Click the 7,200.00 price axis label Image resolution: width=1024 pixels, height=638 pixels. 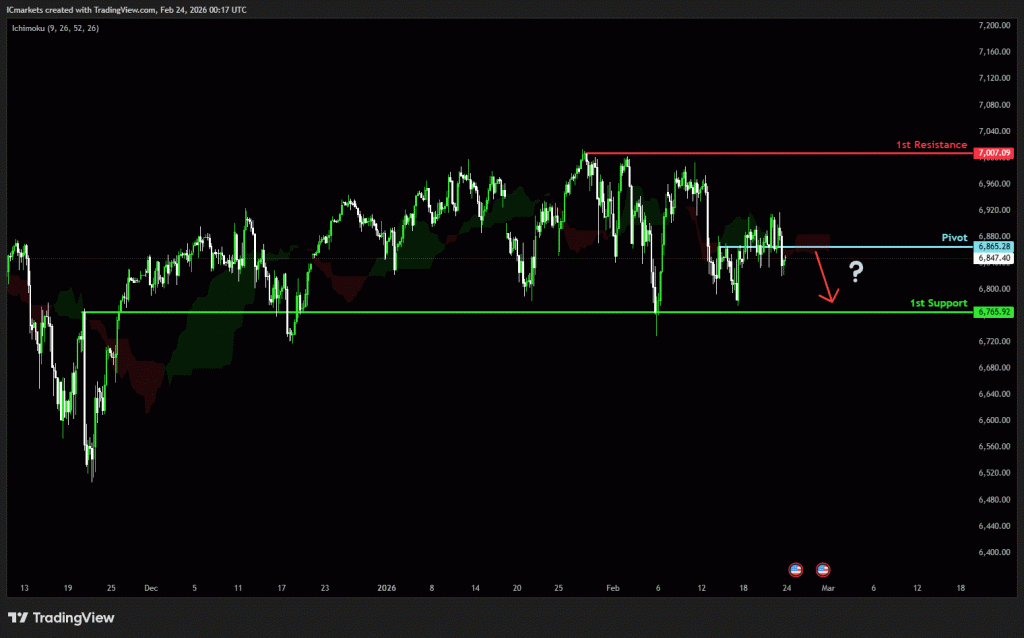pyautogui.click(x=997, y=24)
